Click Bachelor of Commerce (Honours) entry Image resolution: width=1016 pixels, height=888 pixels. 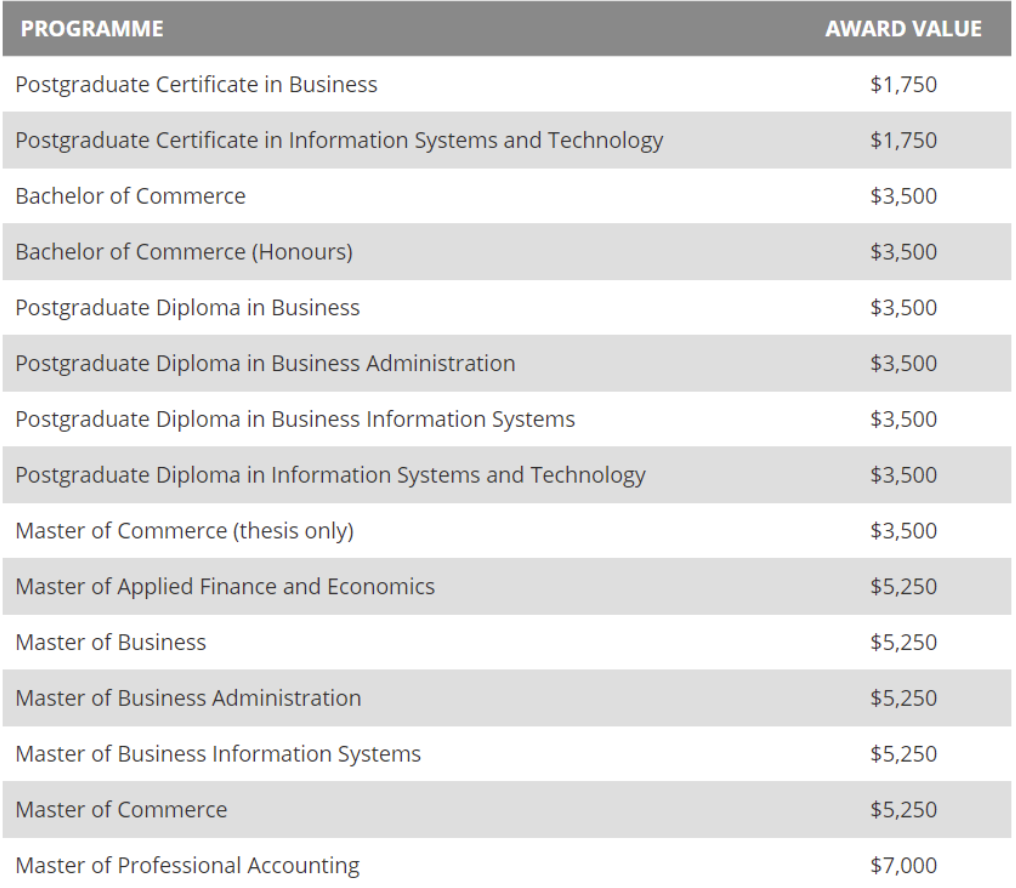click(184, 252)
